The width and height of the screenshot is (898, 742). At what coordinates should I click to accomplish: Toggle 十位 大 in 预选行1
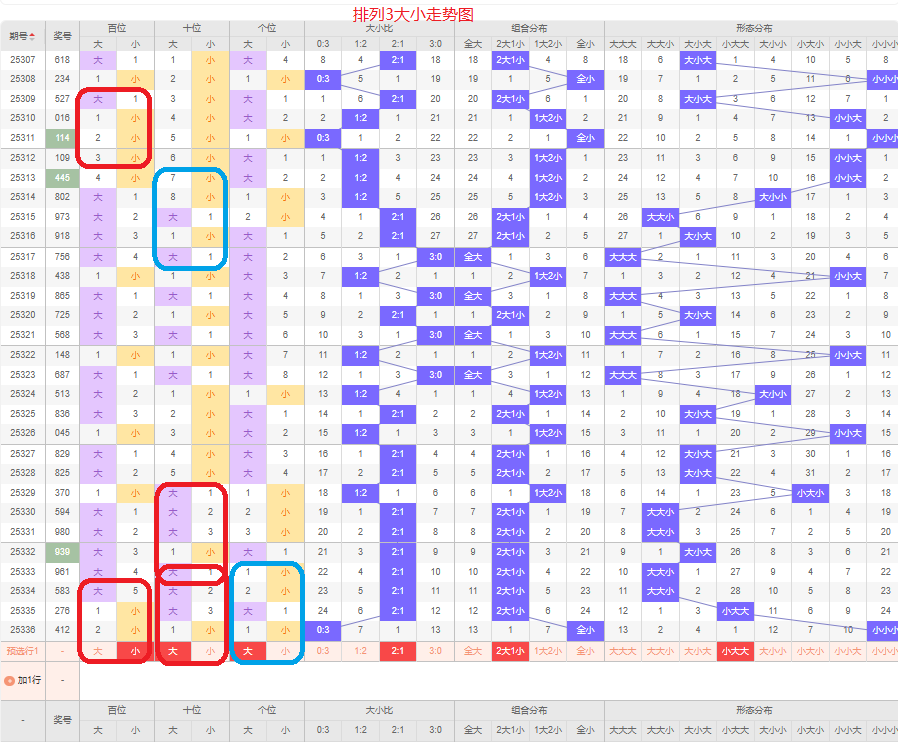173,651
